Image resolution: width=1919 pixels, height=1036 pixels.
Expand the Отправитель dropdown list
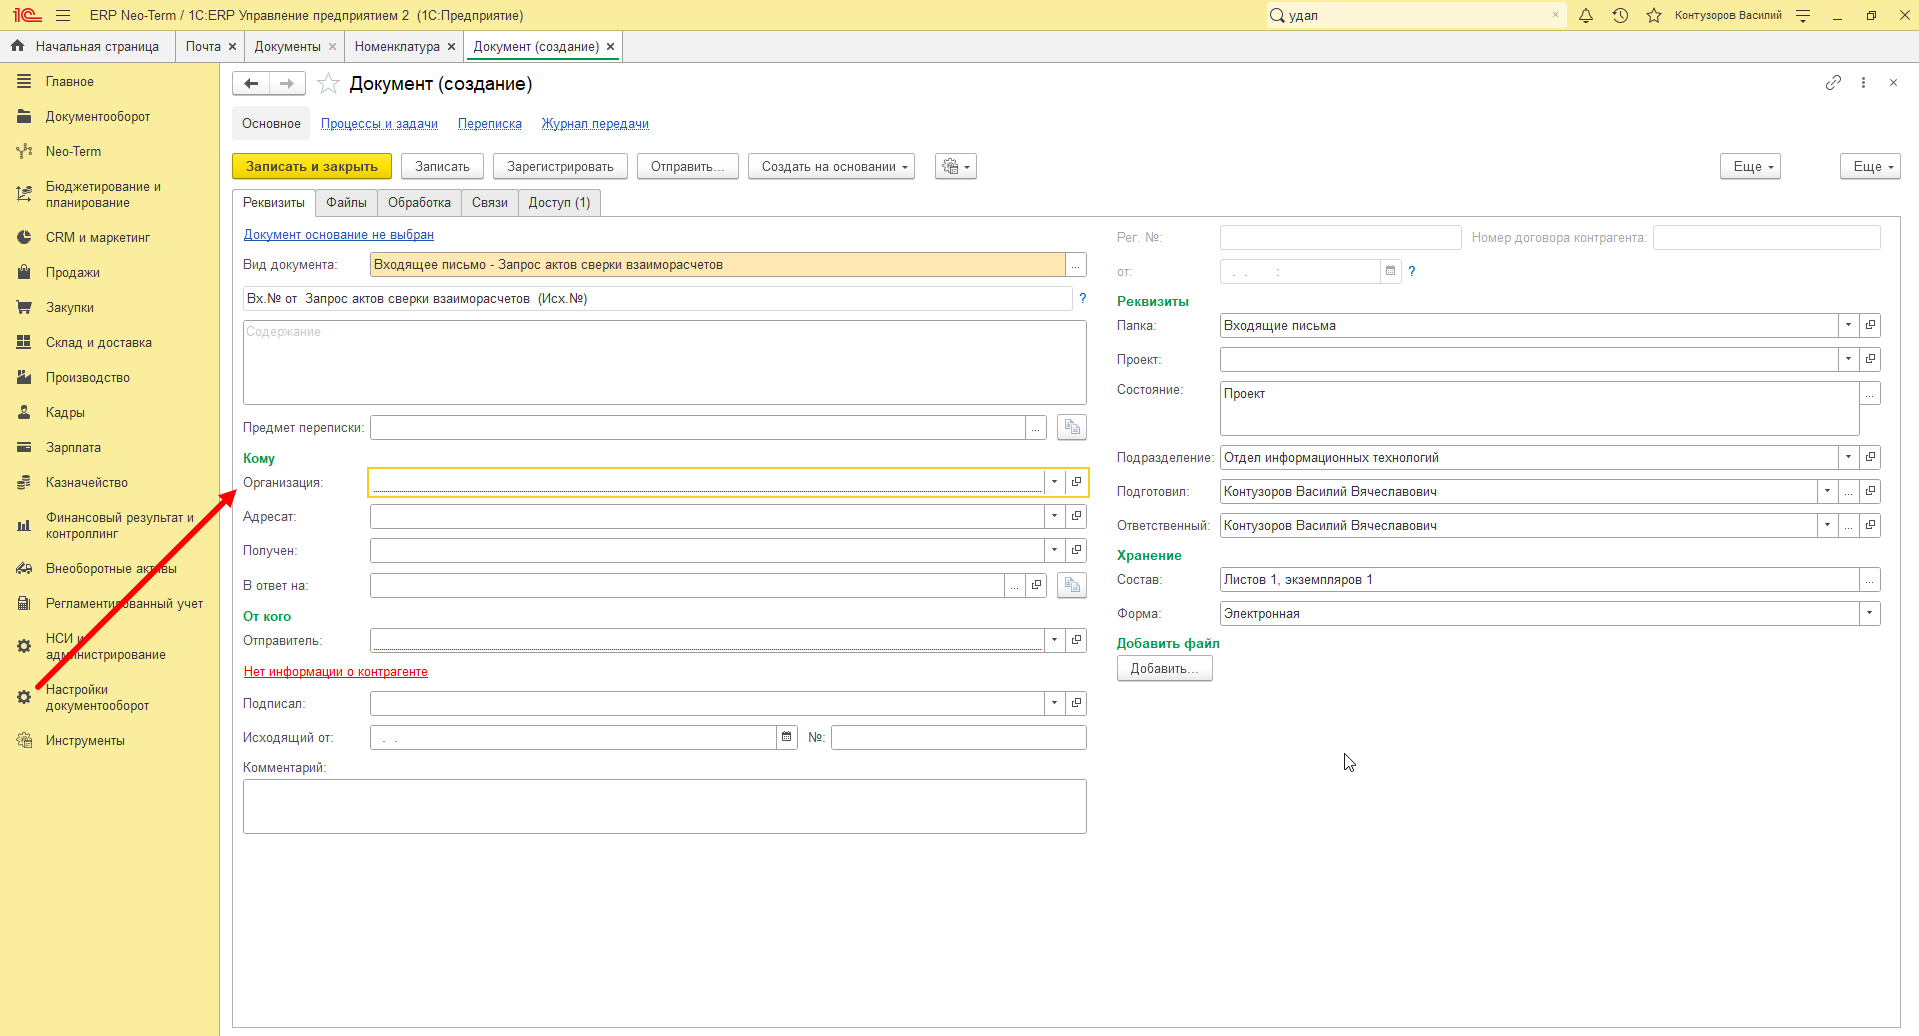(x=1054, y=640)
